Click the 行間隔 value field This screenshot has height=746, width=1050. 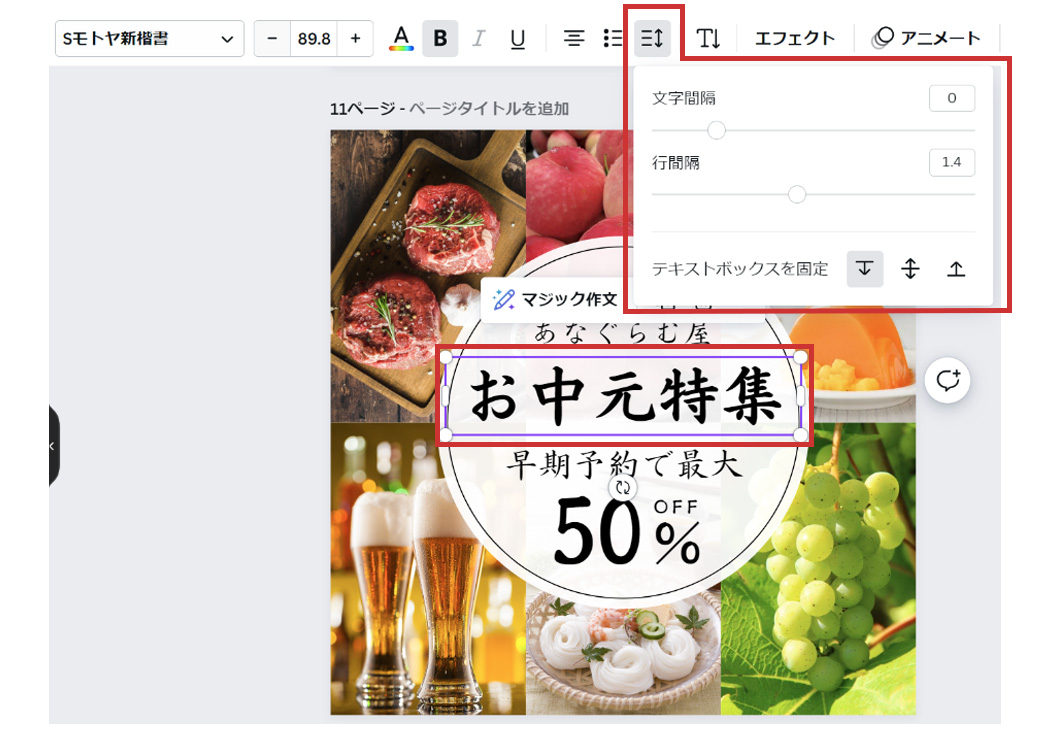point(951,162)
